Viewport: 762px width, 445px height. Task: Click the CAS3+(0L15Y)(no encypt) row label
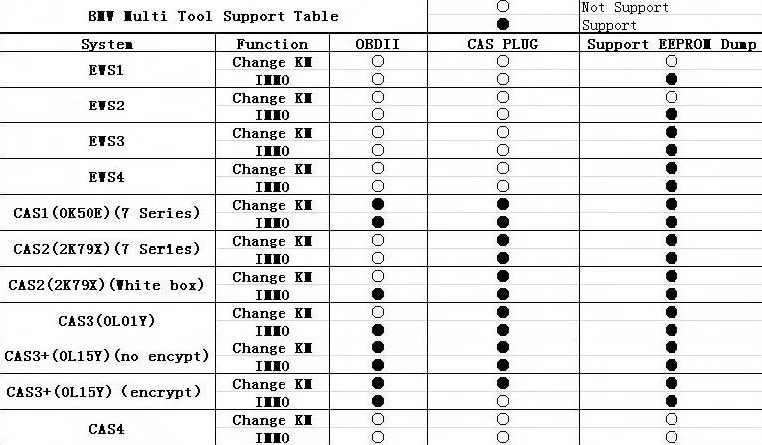click(107, 356)
